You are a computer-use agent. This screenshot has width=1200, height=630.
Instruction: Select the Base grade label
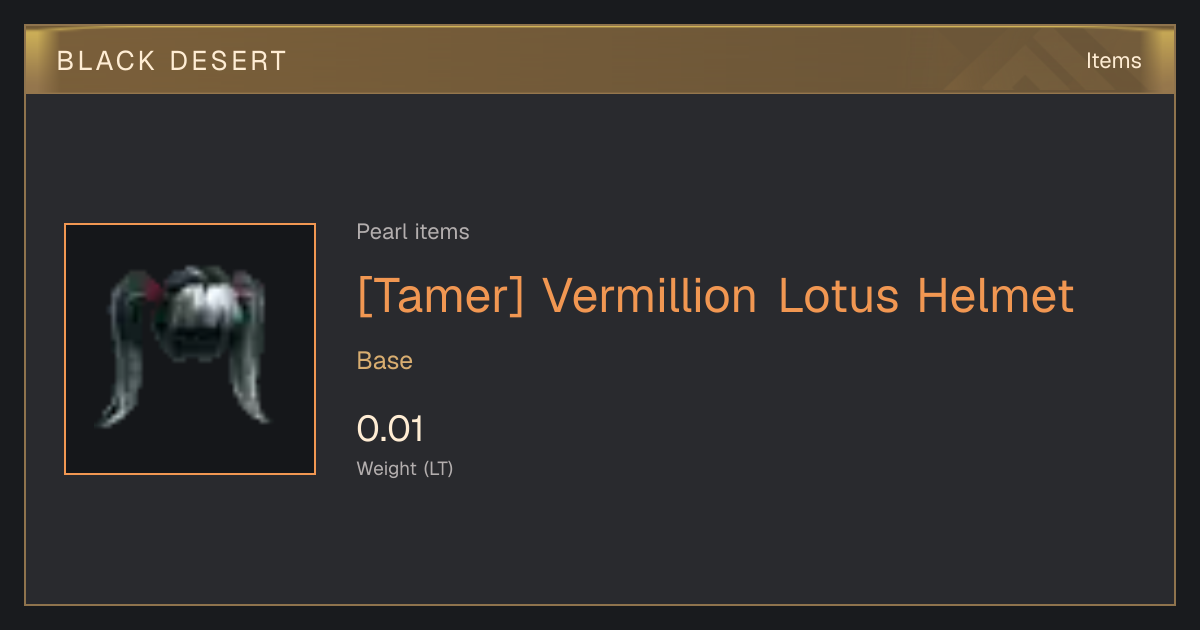[x=385, y=361]
